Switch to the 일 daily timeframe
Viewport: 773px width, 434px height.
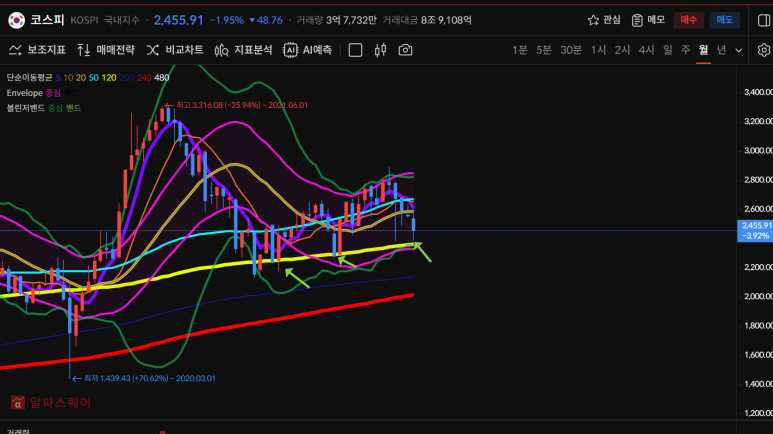click(x=668, y=50)
